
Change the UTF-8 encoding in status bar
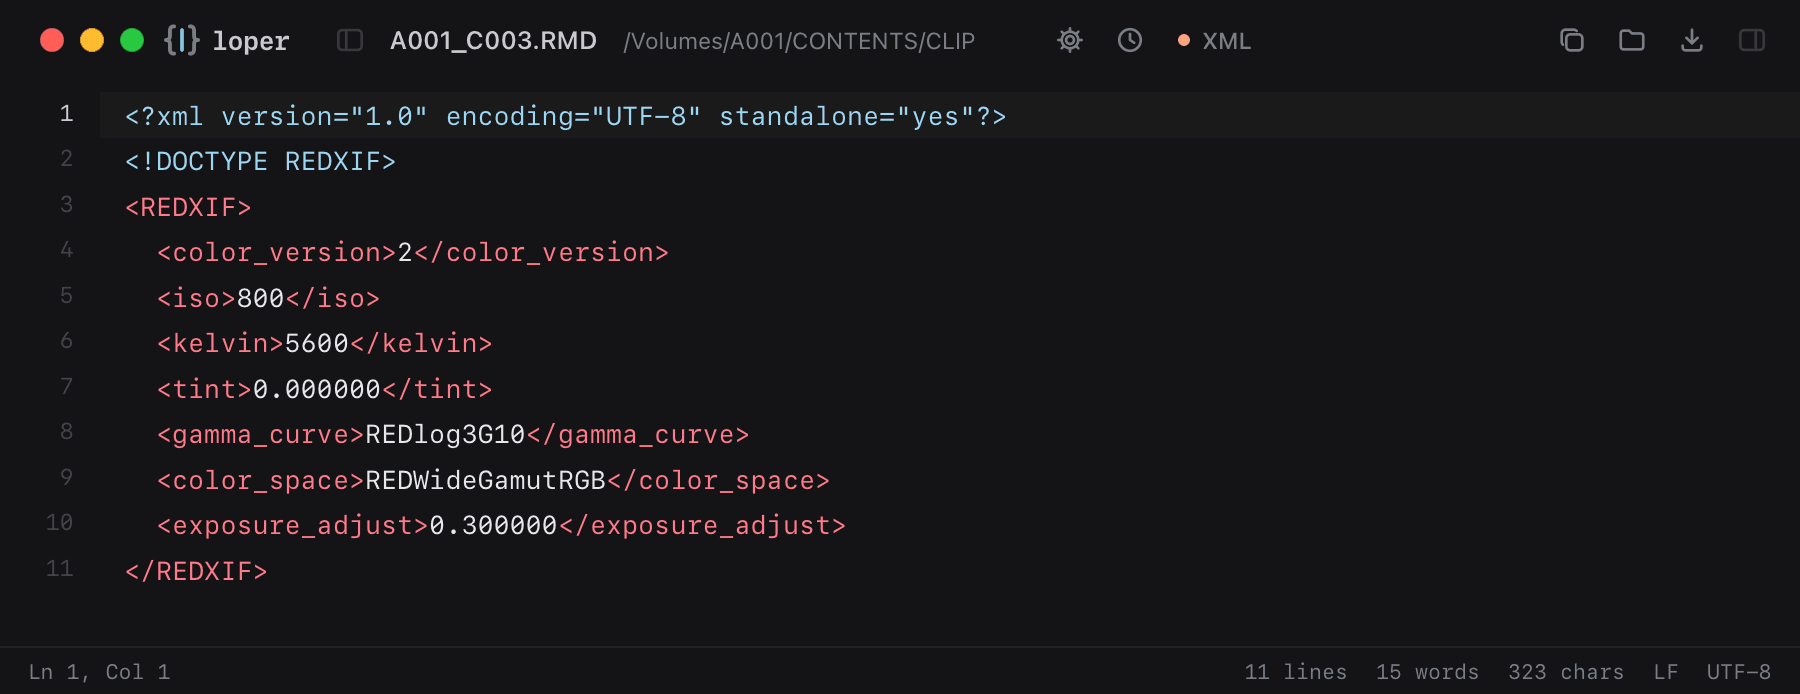click(x=1739, y=672)
